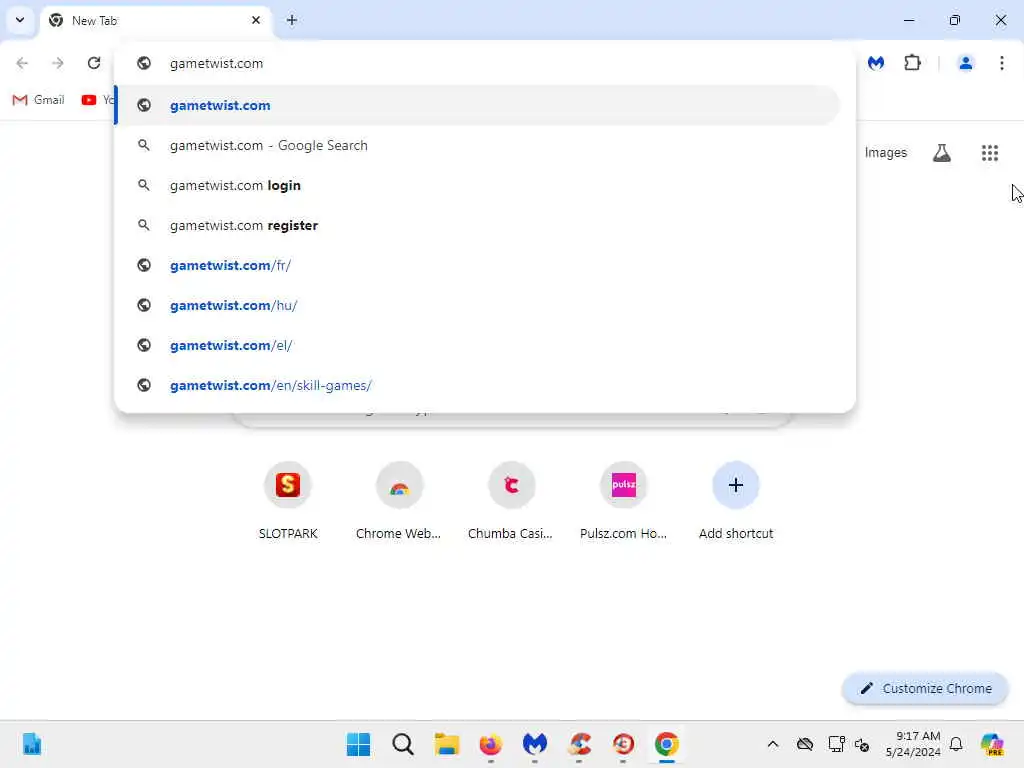Switch to Chrome taskbar icon

tap(666, 744)
